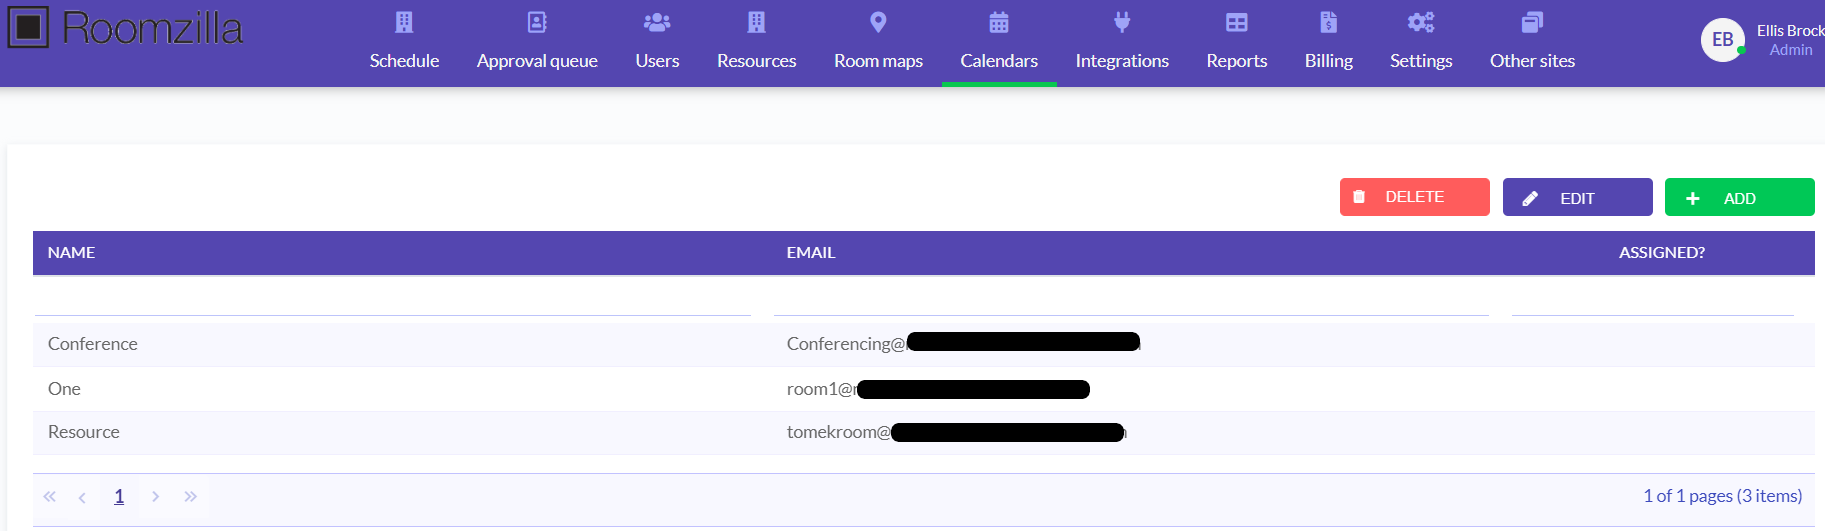
Task: Open Schedule via its building icon
Action: click(404, 22)
